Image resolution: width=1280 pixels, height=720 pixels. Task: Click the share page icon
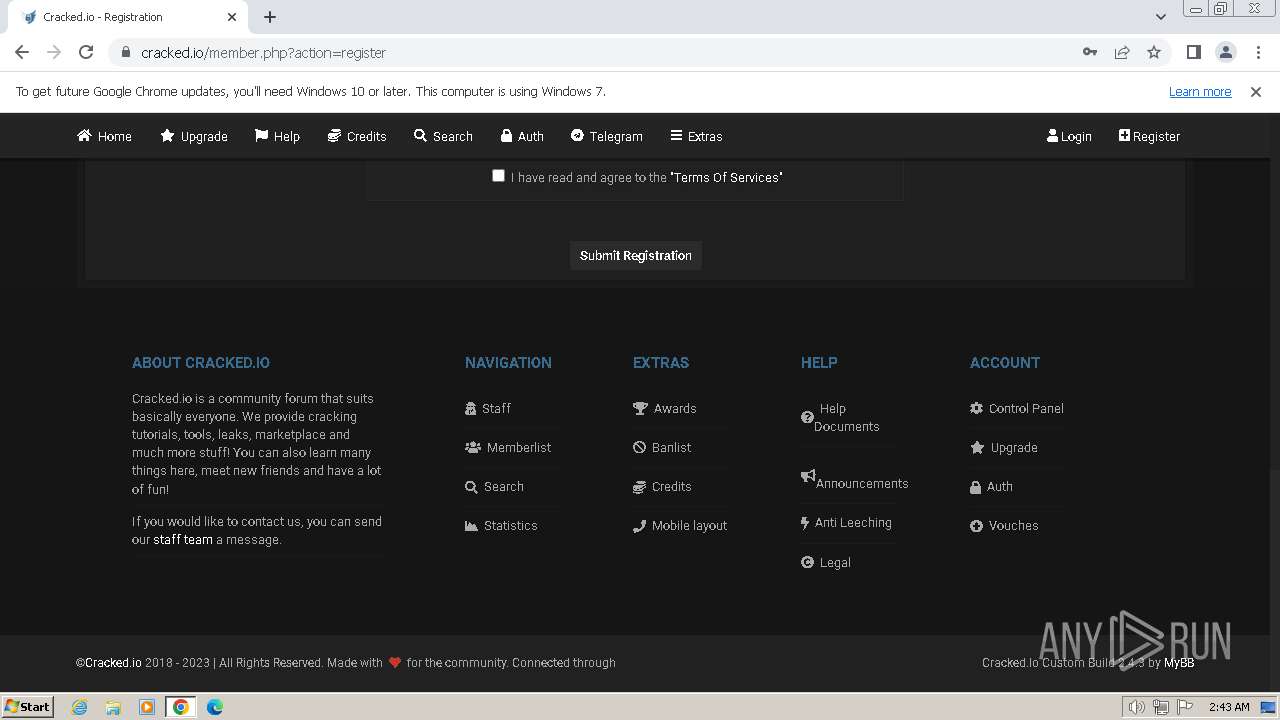pos(1122,52)
